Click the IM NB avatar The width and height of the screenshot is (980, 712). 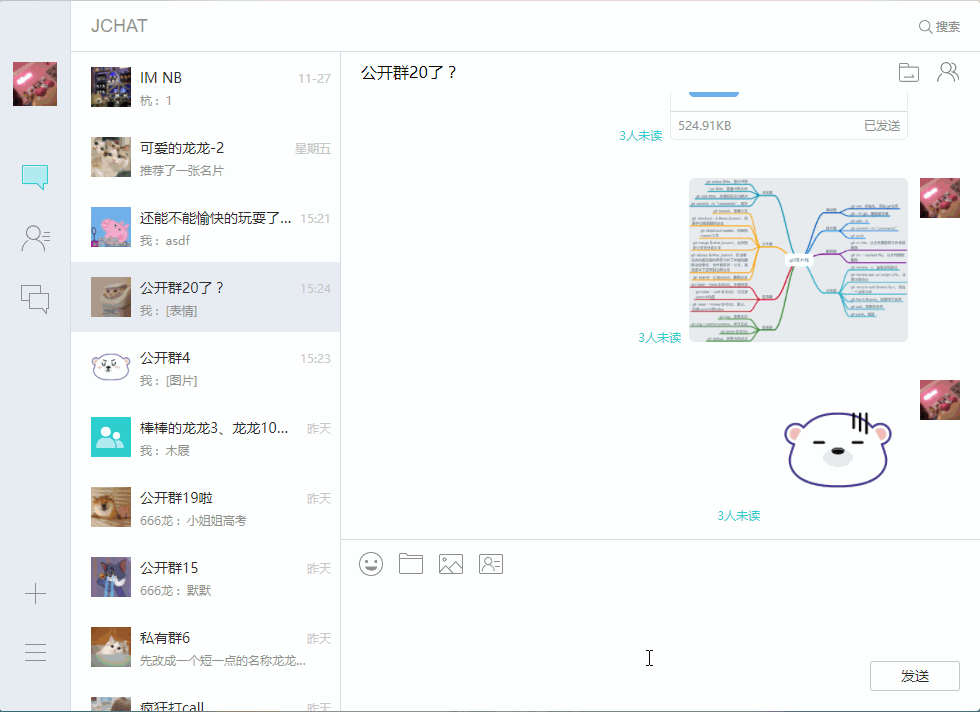pos(111,87)
